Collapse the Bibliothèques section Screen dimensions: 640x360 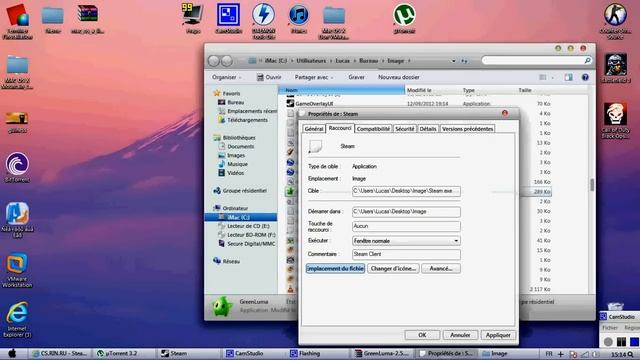click(x=239, y=138)
